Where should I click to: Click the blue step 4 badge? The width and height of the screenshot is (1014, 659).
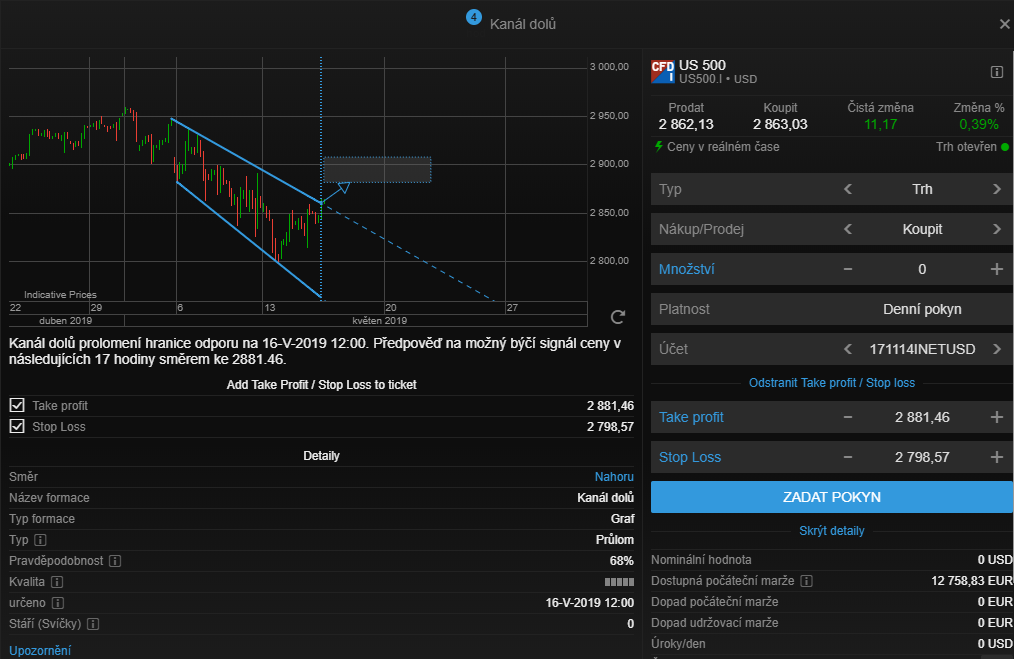pos(474,17)
